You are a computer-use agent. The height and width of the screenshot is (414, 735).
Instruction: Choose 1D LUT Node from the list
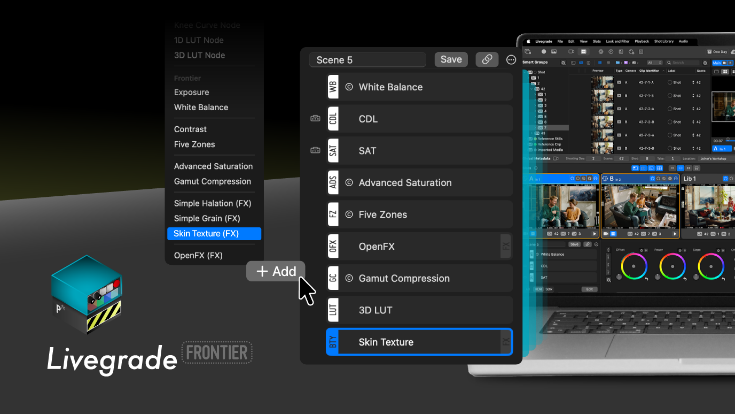coord(199,40)
